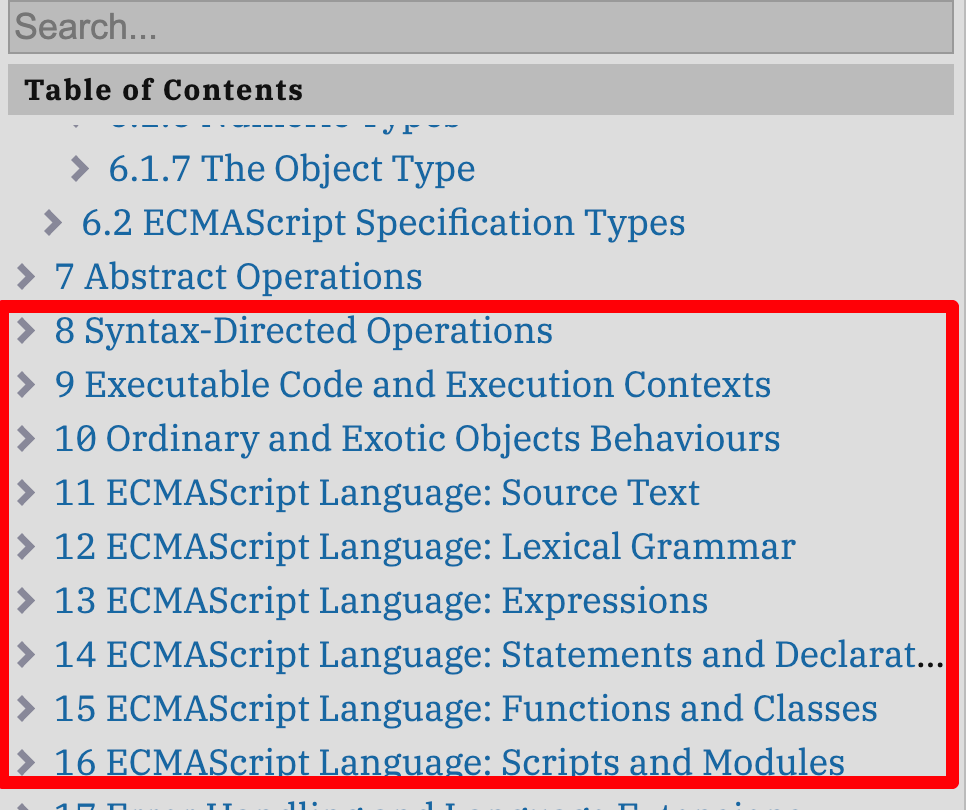Open 14 ECMAScript Language: Statements and Declarations

(499, 655)
